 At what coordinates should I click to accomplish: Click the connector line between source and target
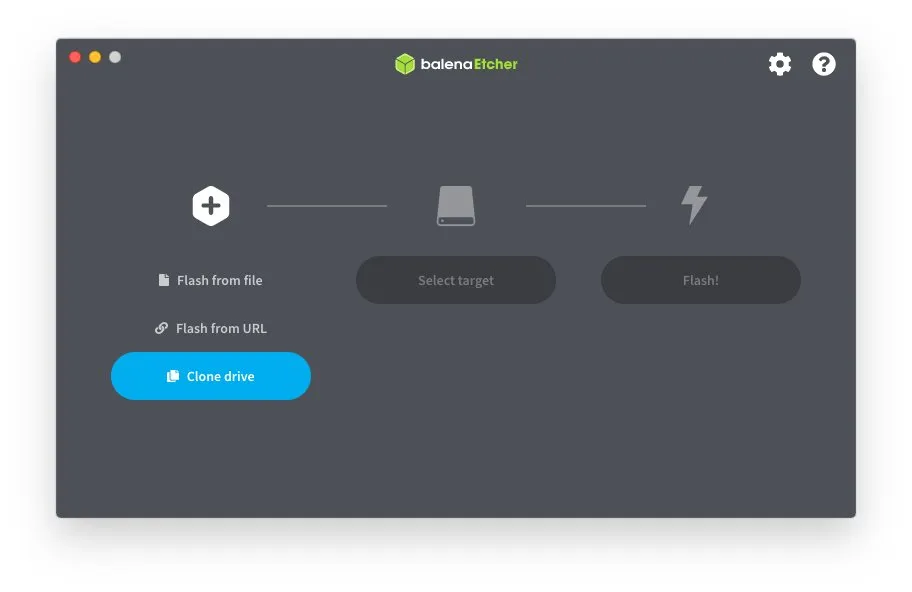(327, 206)
